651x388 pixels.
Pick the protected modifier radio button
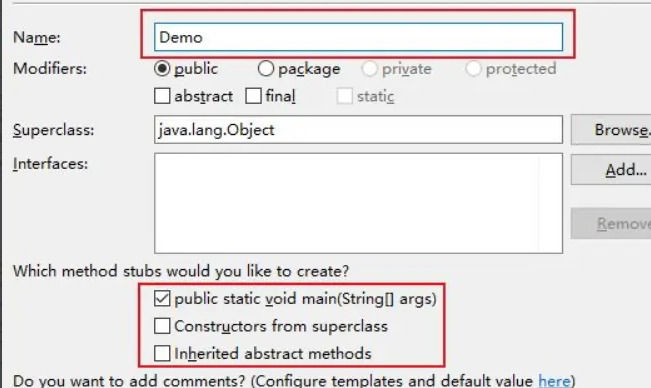point(473,69)
